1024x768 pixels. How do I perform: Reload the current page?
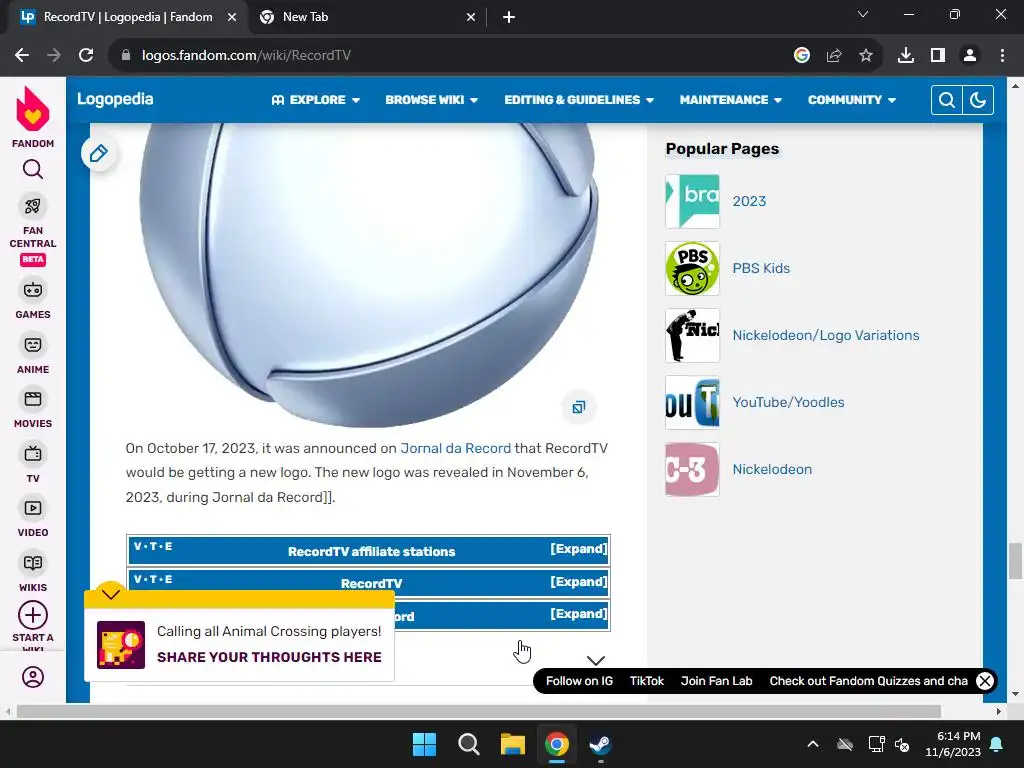86,56
